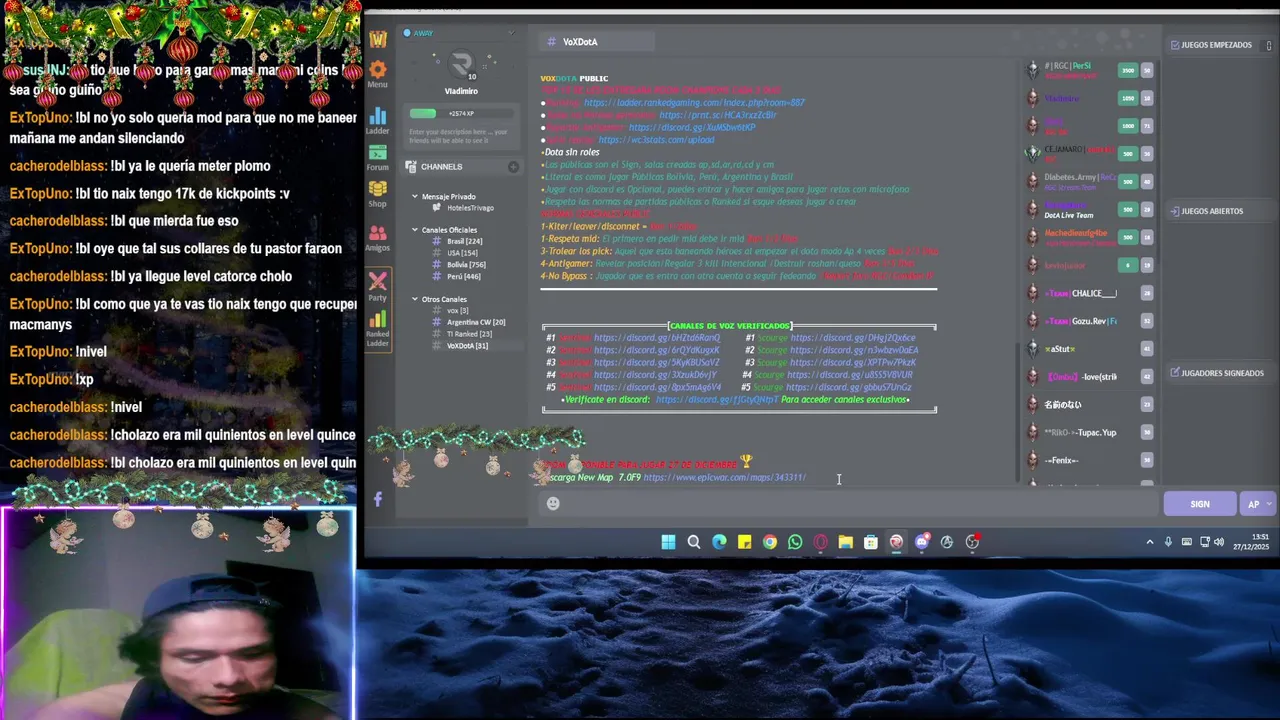Open Scourge #1 discord voice link
The image size is (1280, 720).
853,338
